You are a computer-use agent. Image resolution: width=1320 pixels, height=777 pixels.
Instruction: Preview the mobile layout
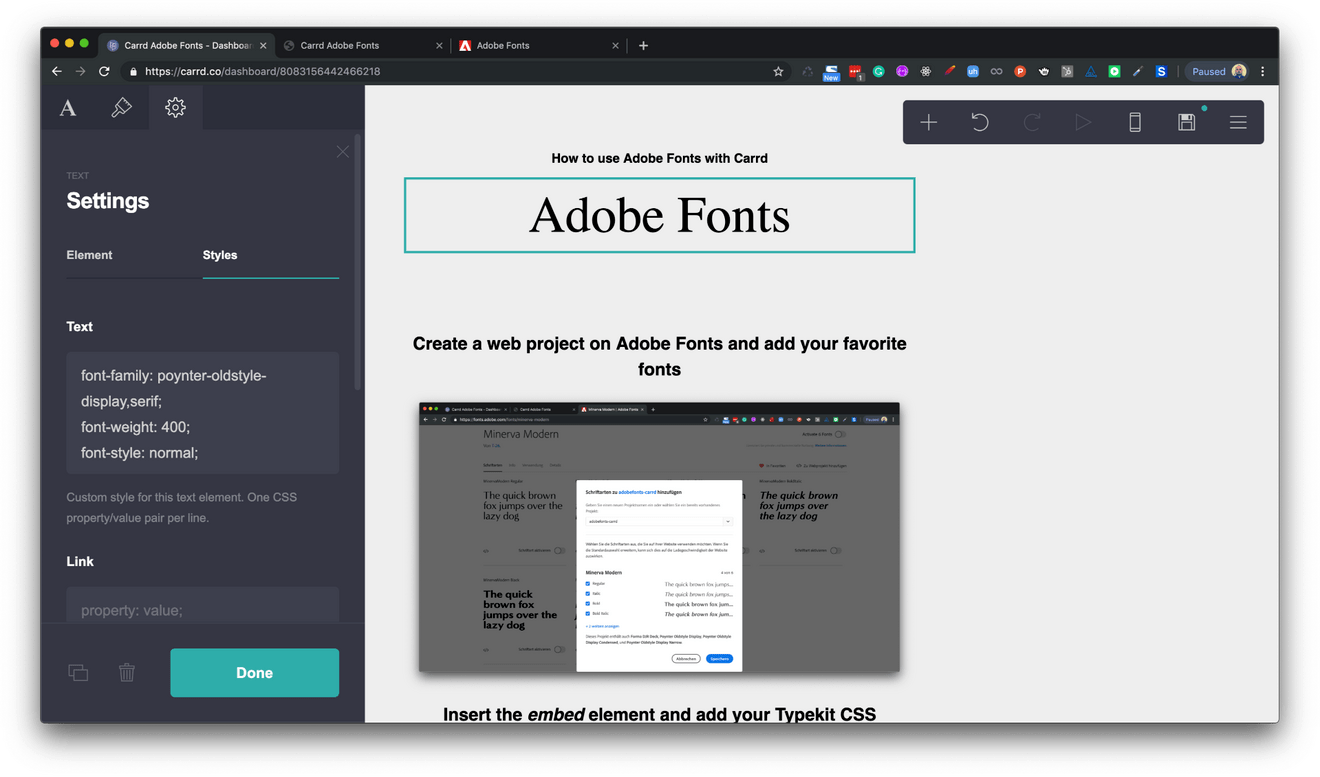click(1135, 121)
